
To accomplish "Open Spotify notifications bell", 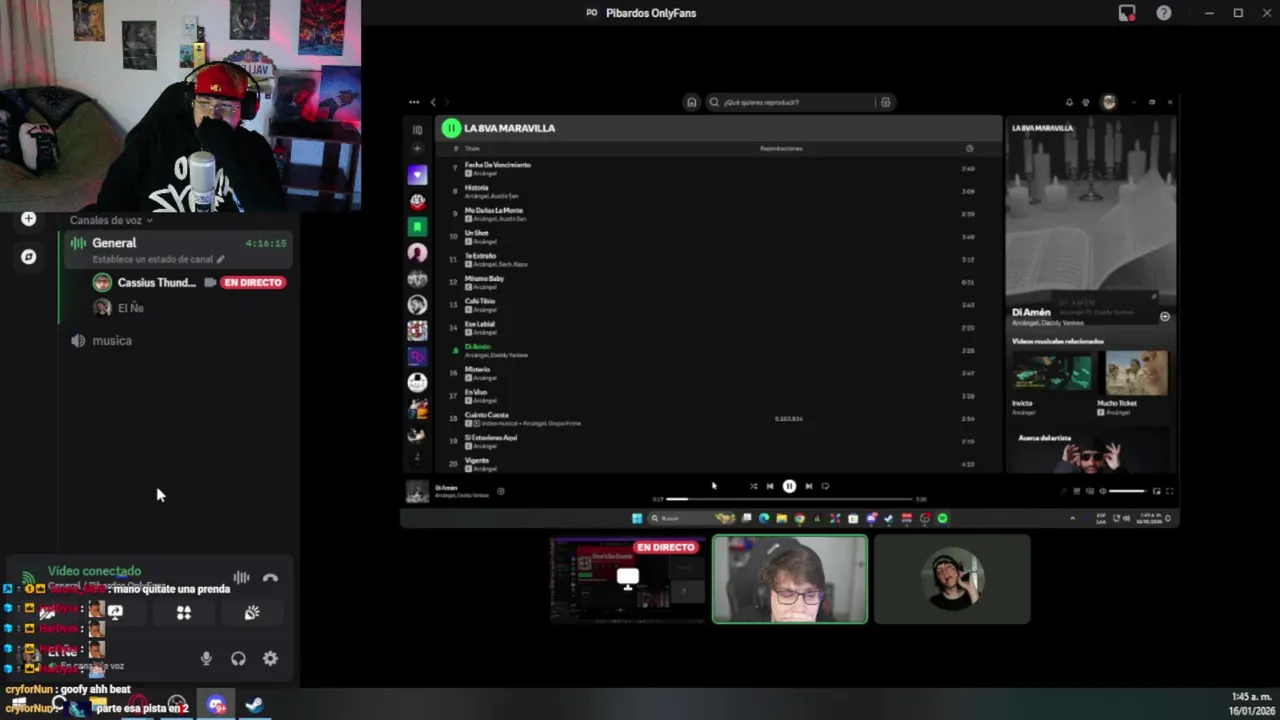I will click(1069, 102).
